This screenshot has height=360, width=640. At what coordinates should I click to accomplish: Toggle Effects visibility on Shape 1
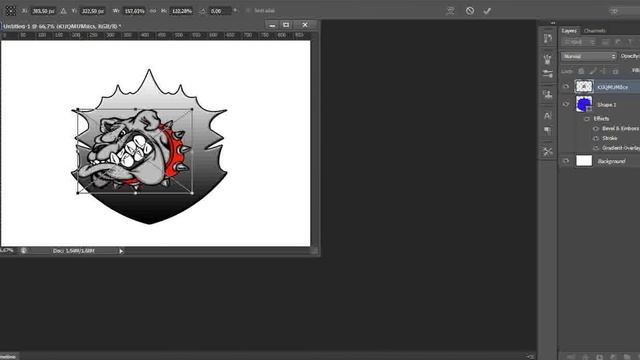[x=587, y=119]
